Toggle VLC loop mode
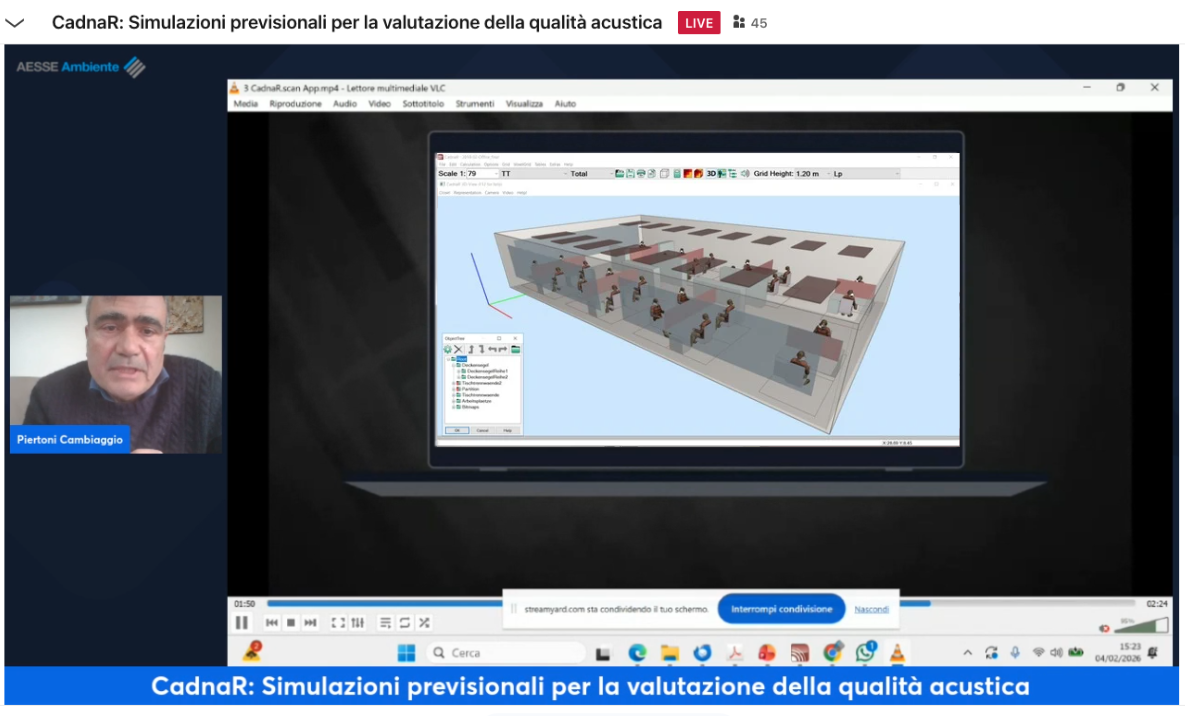 [x=405, y=623]
